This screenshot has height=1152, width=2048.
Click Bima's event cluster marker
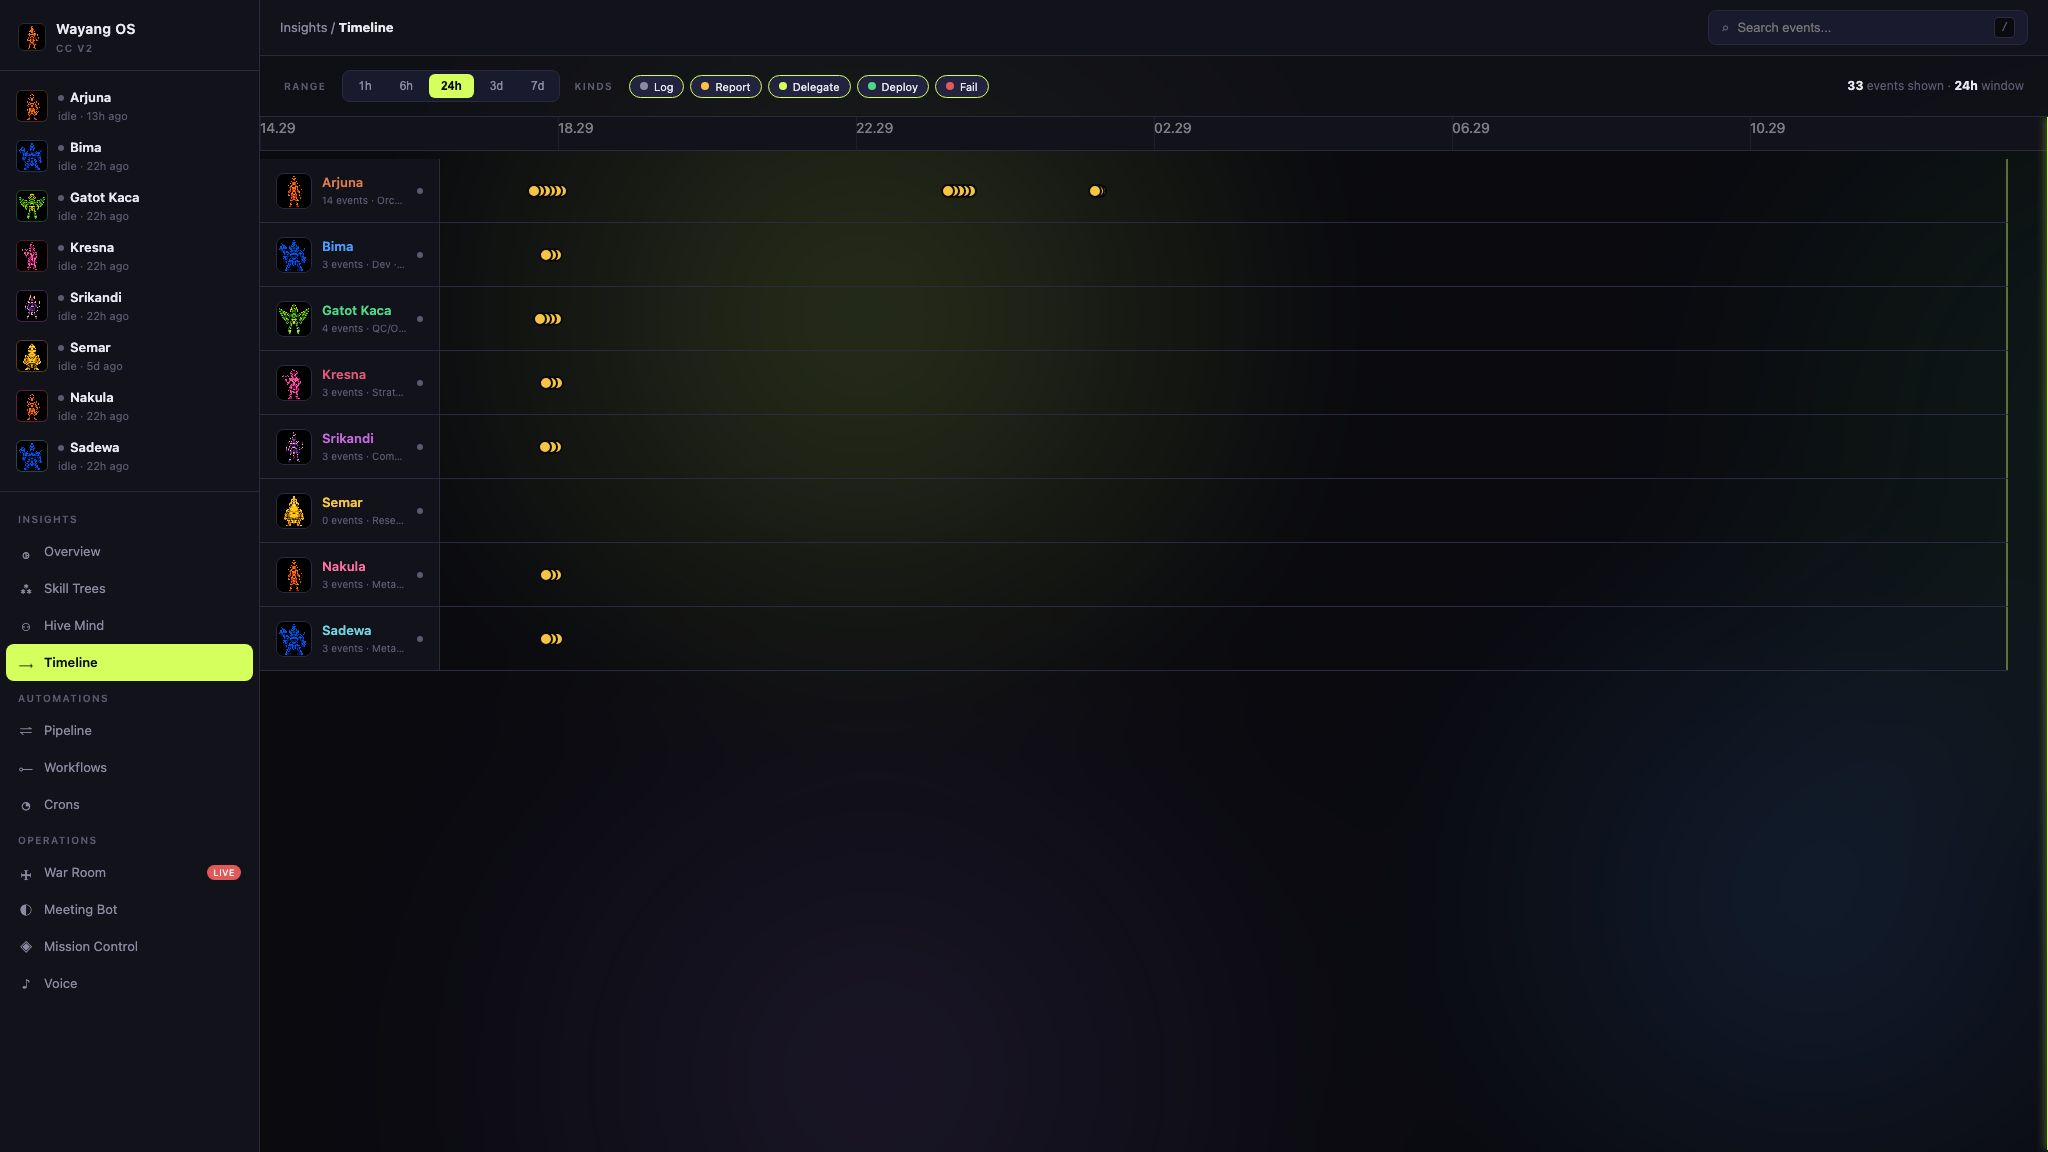[x=551, y=255]
